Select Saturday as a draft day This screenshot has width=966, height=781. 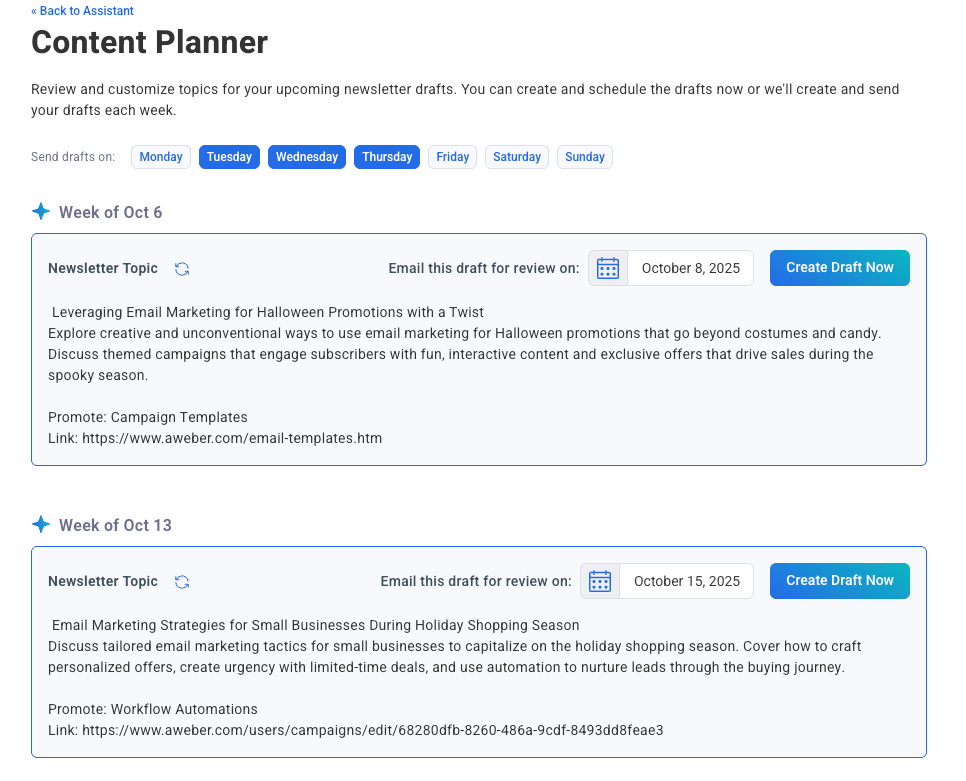tap(517, 157)
